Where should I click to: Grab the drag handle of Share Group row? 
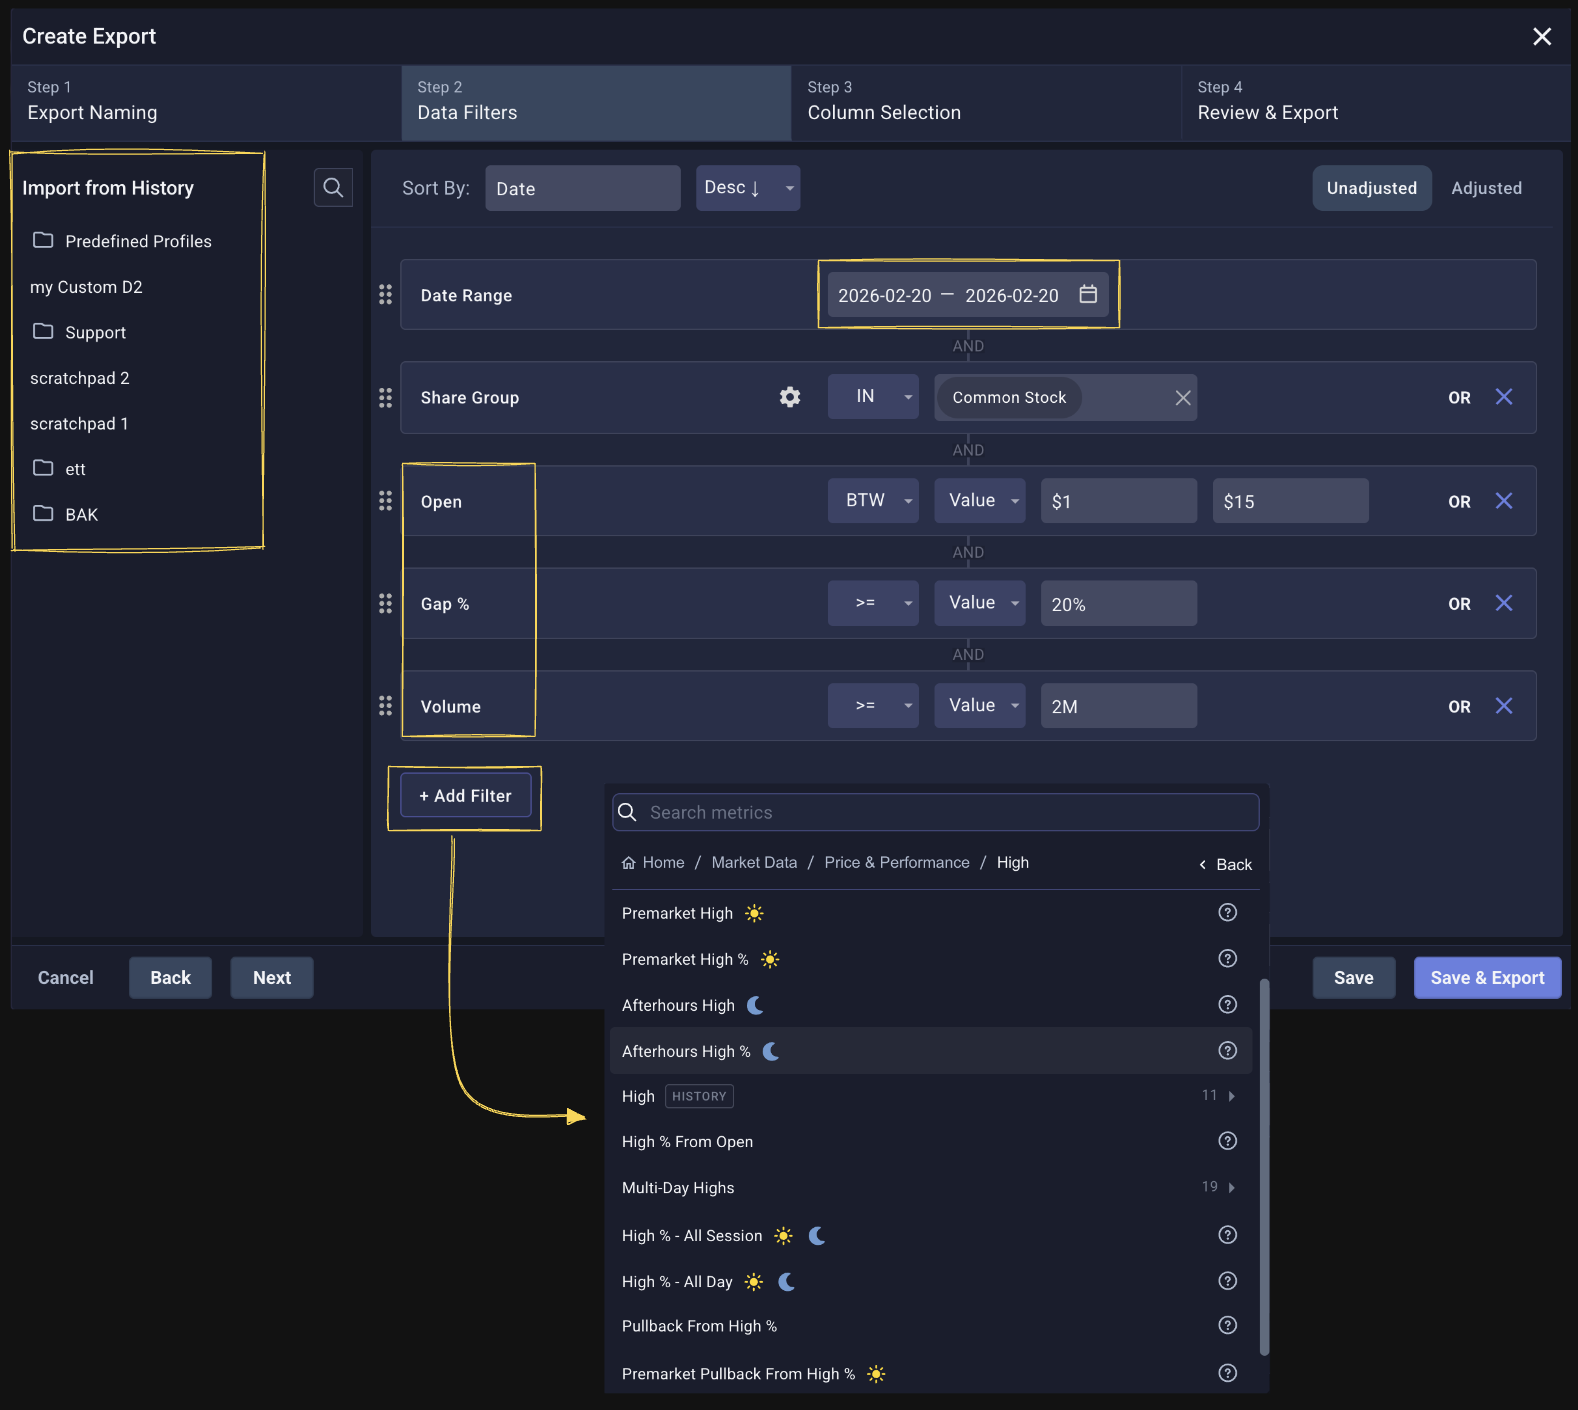click(385, 397)
